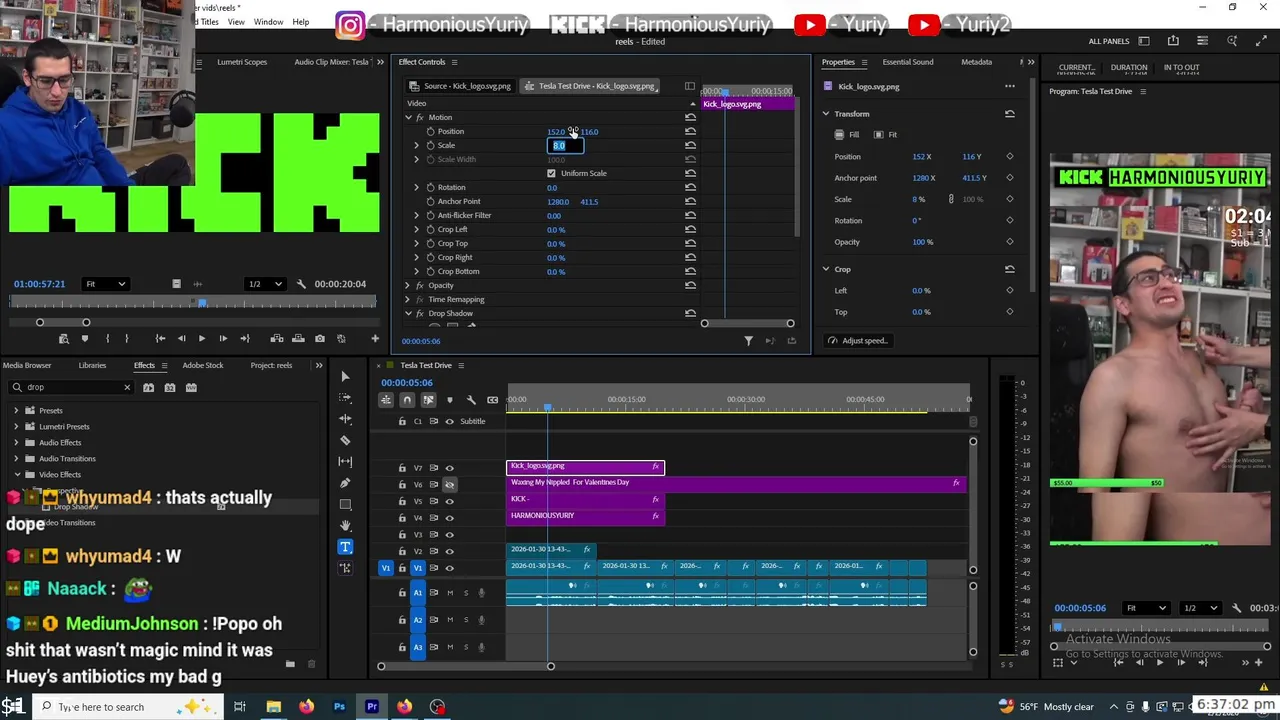This screenshot has width=1280, height=720.
Task: Select the Selection tool arrow in the timeline toolbar
Action: click(x=345, y=377)
